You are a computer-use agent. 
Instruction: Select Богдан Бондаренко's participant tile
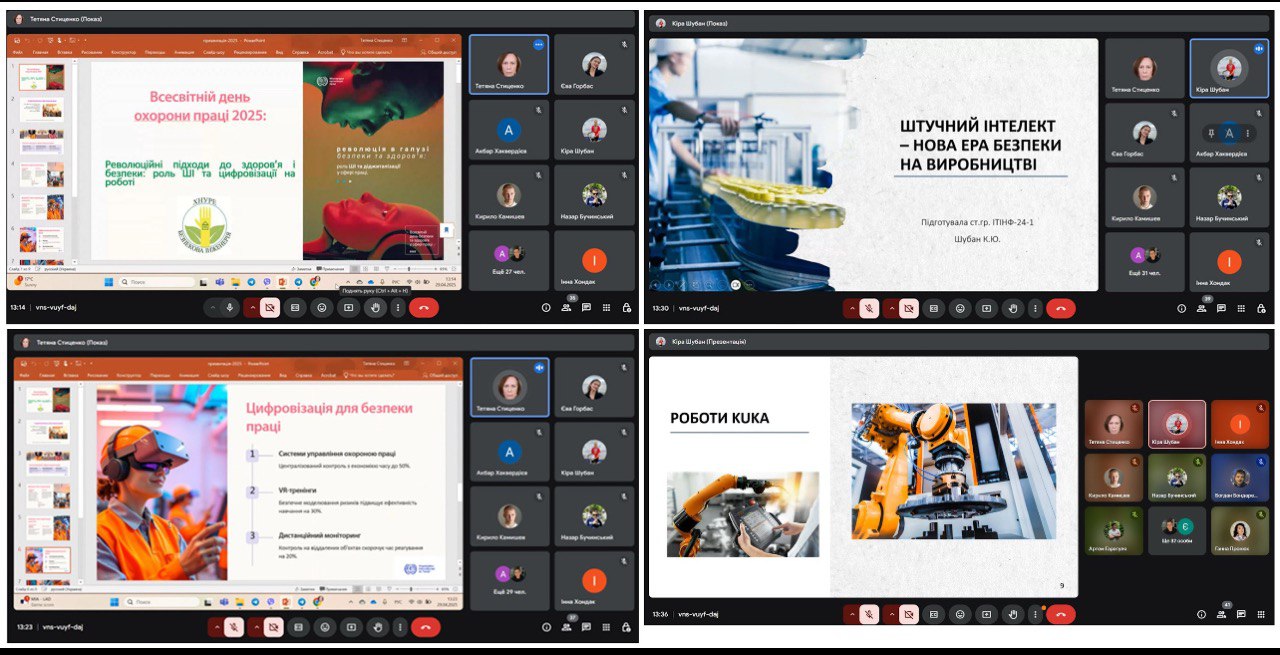[x=1239, y=482]
